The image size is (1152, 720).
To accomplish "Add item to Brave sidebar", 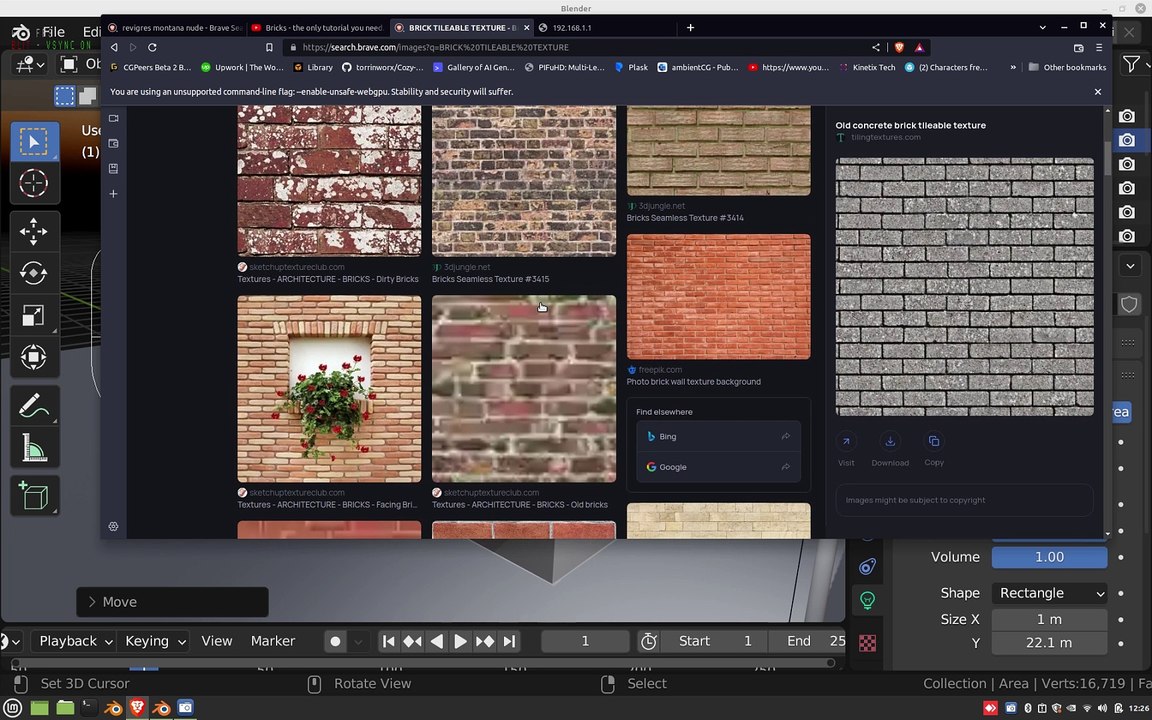I will click(113, 194).
